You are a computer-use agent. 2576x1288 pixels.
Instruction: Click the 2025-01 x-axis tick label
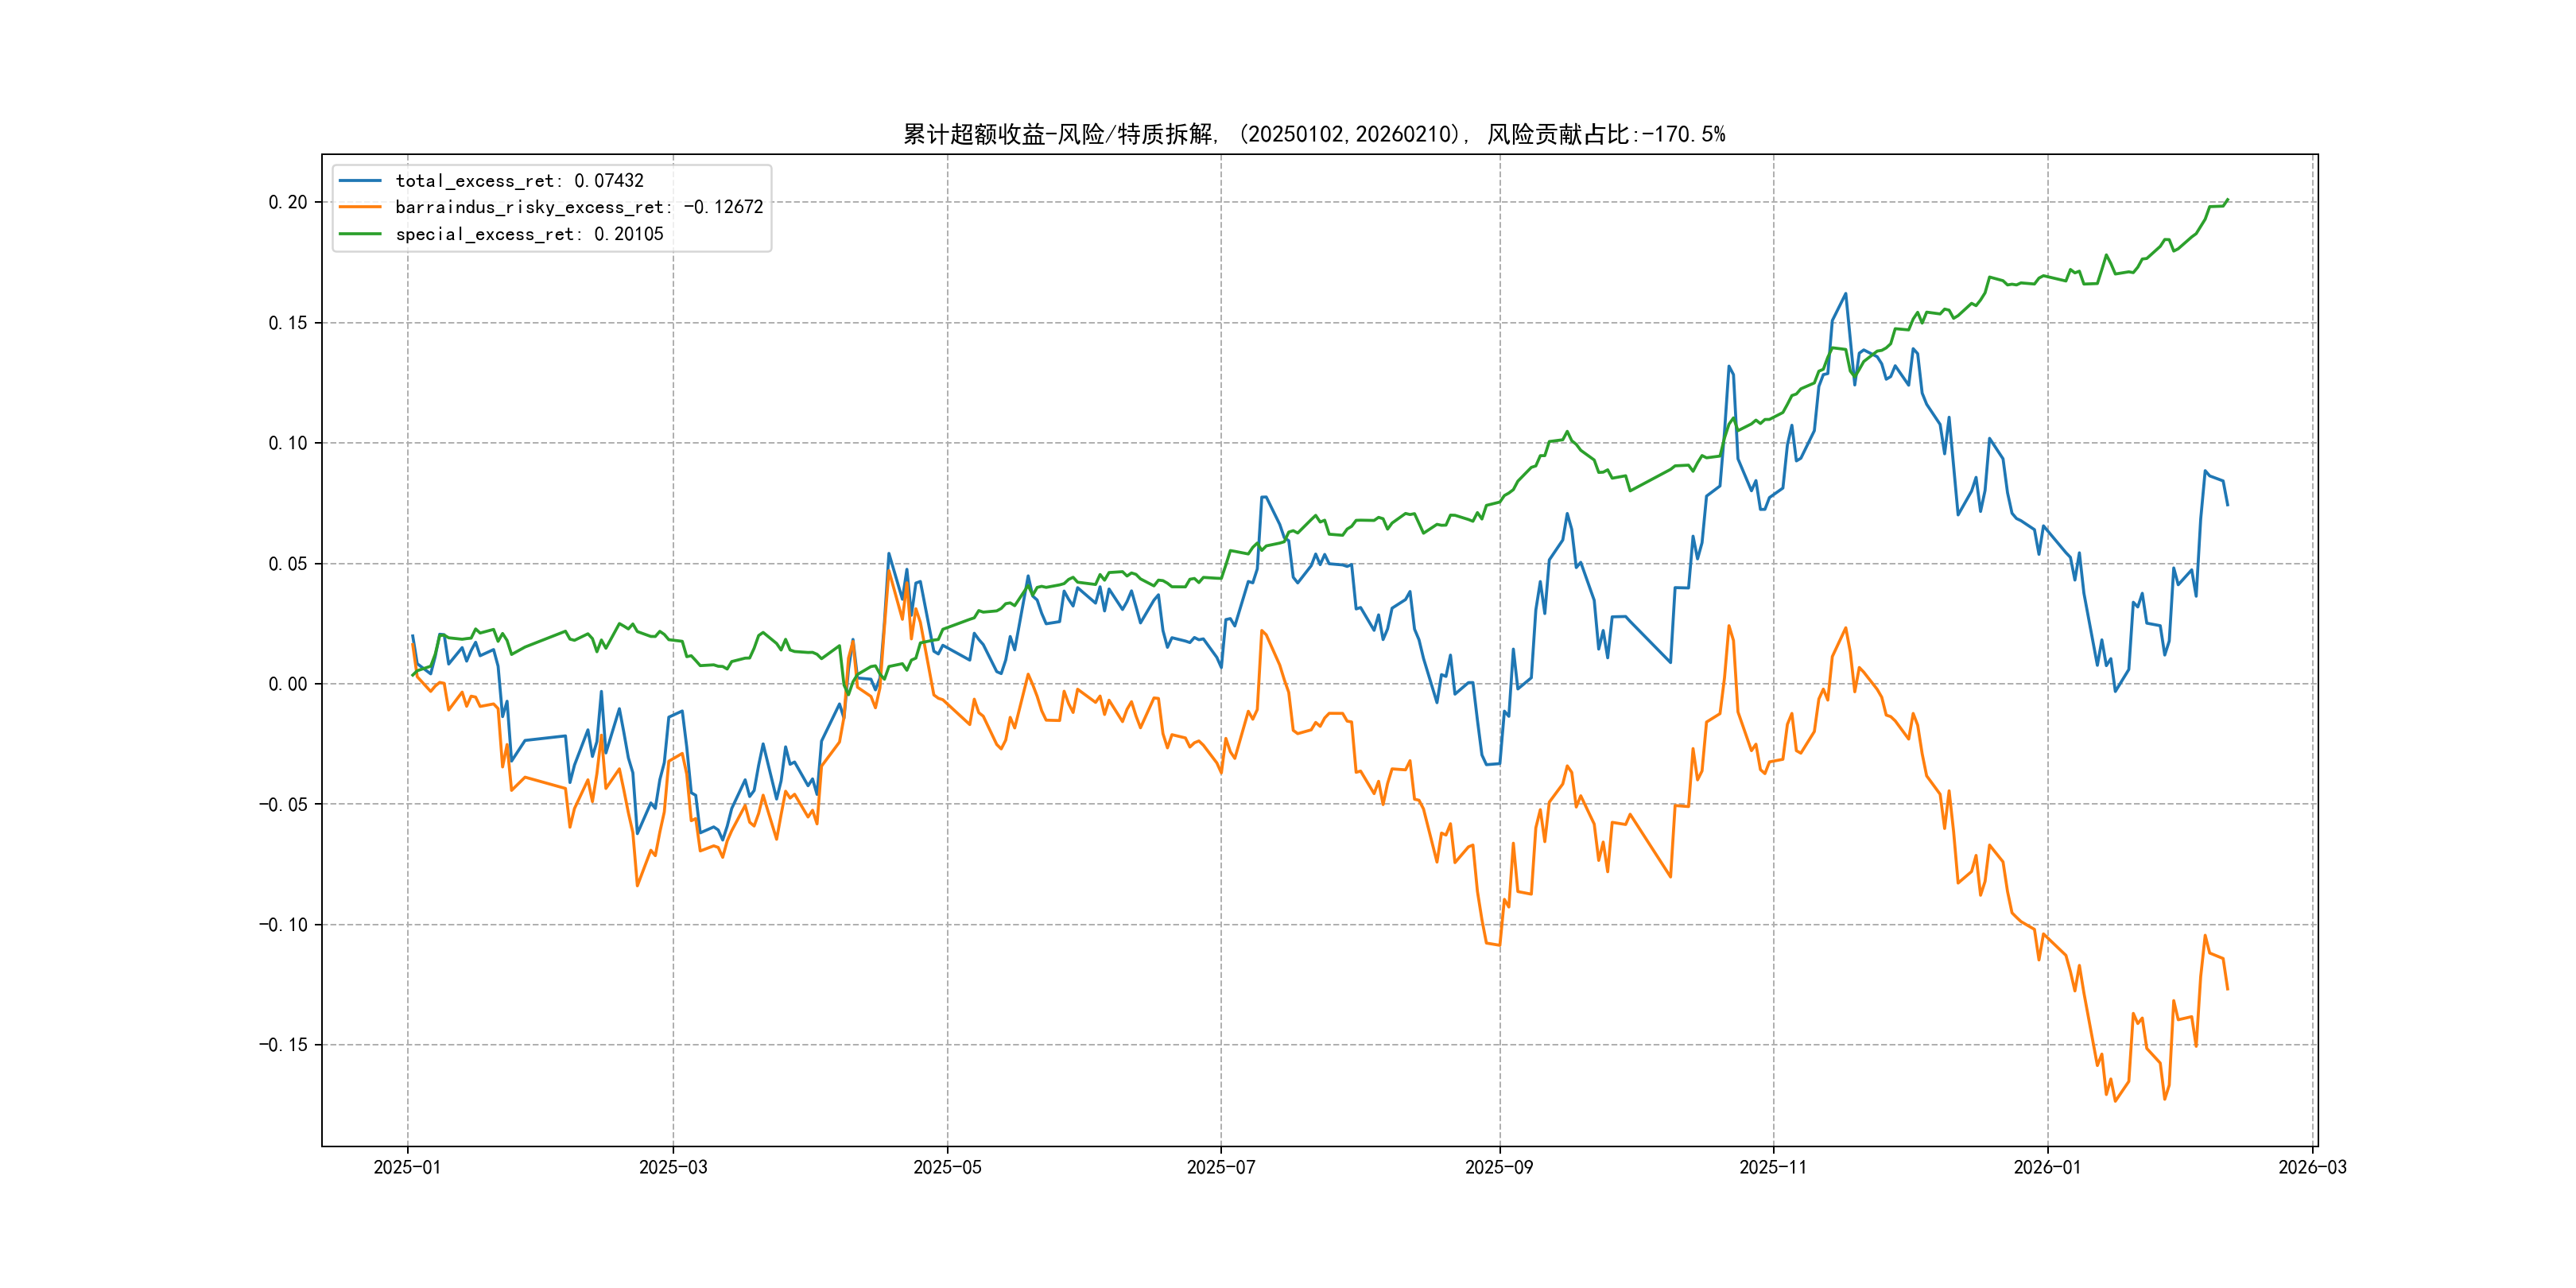tap(407, 1167)
